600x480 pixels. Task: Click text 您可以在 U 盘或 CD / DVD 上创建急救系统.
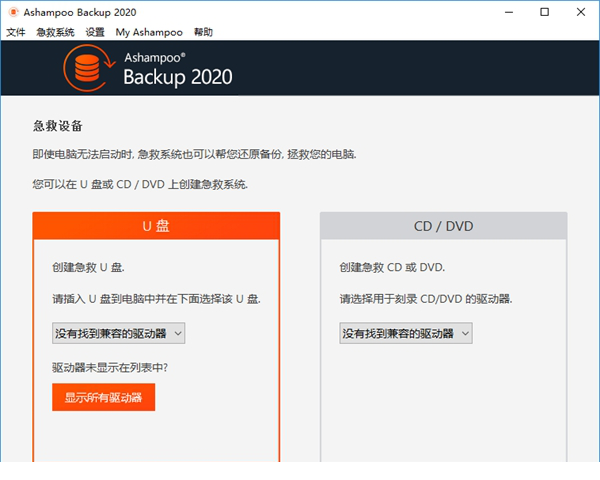140,184
